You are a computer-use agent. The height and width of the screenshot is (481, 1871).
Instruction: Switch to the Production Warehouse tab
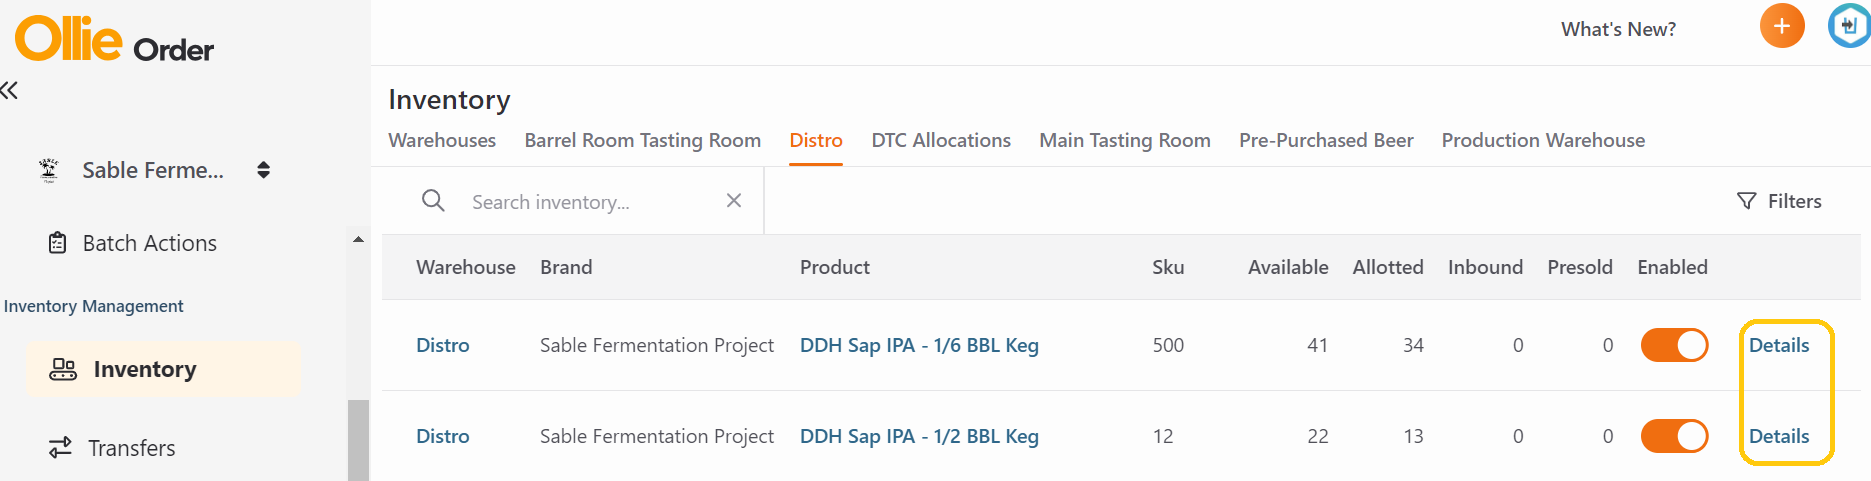[1543, 141]
